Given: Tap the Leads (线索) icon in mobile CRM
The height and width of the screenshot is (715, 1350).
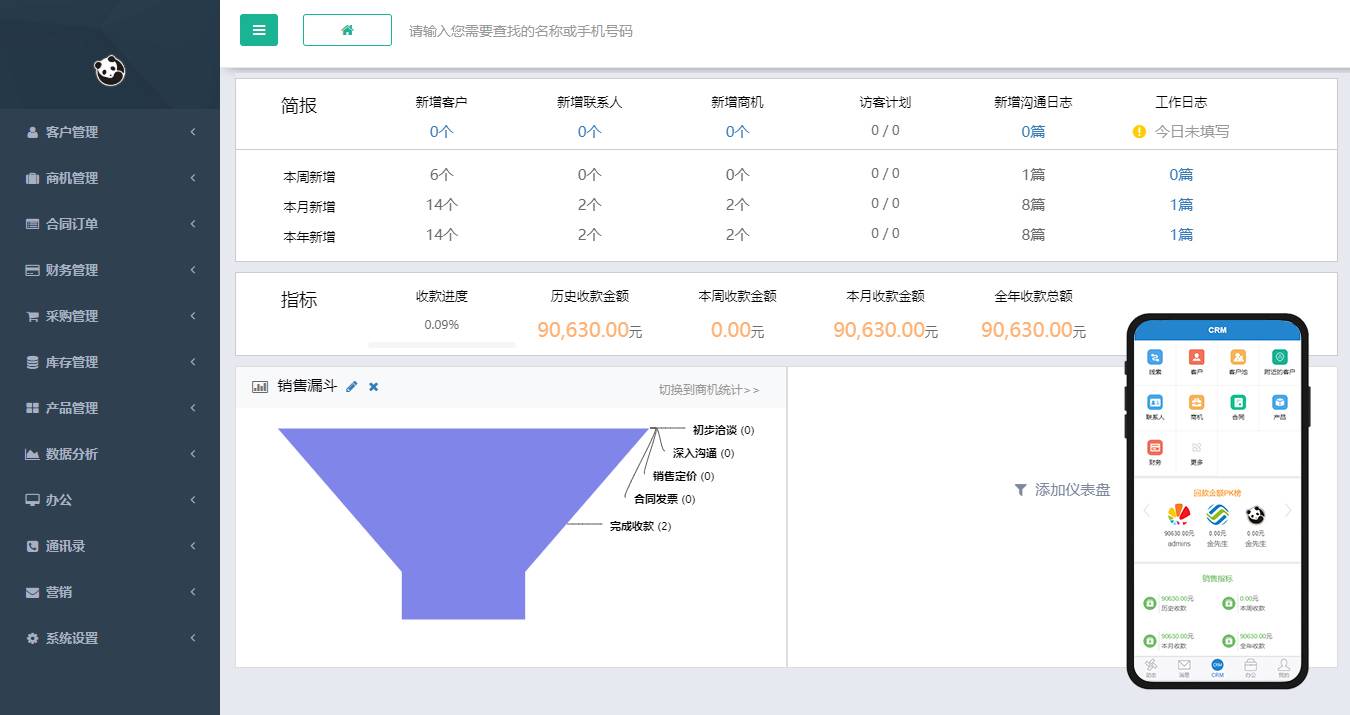Looking at the screenshot, I should click(x=1155, y=357).
